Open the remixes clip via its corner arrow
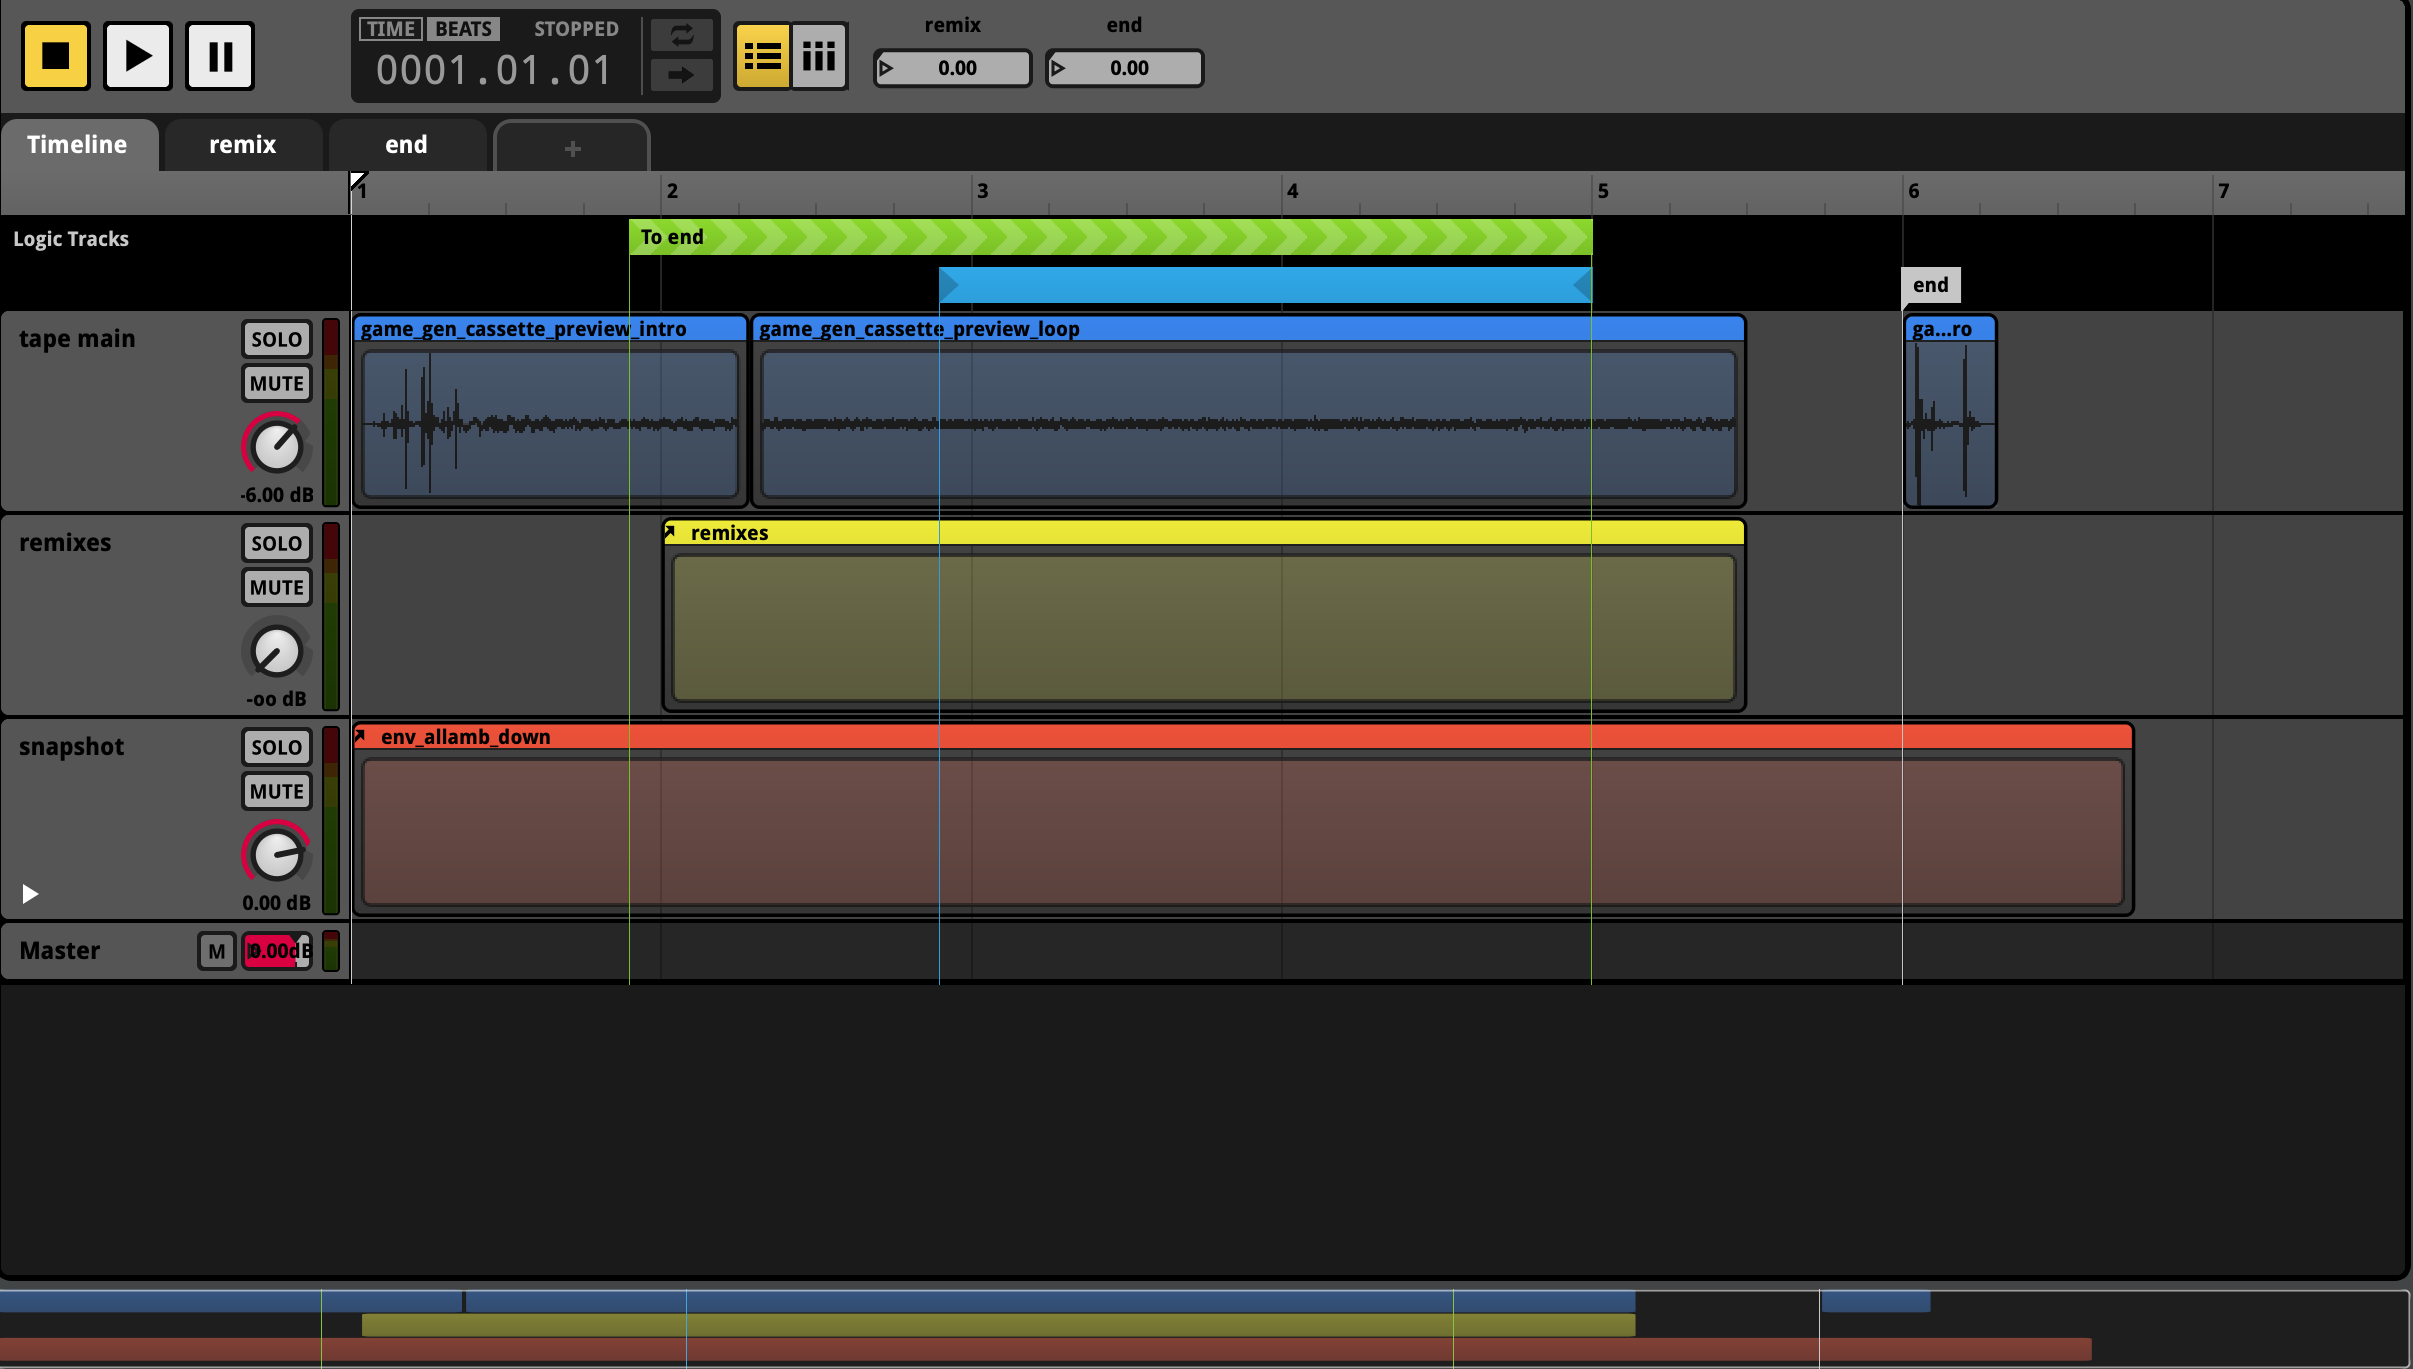The height and width of the screenshot is (1369, 2413). (672, 531)
